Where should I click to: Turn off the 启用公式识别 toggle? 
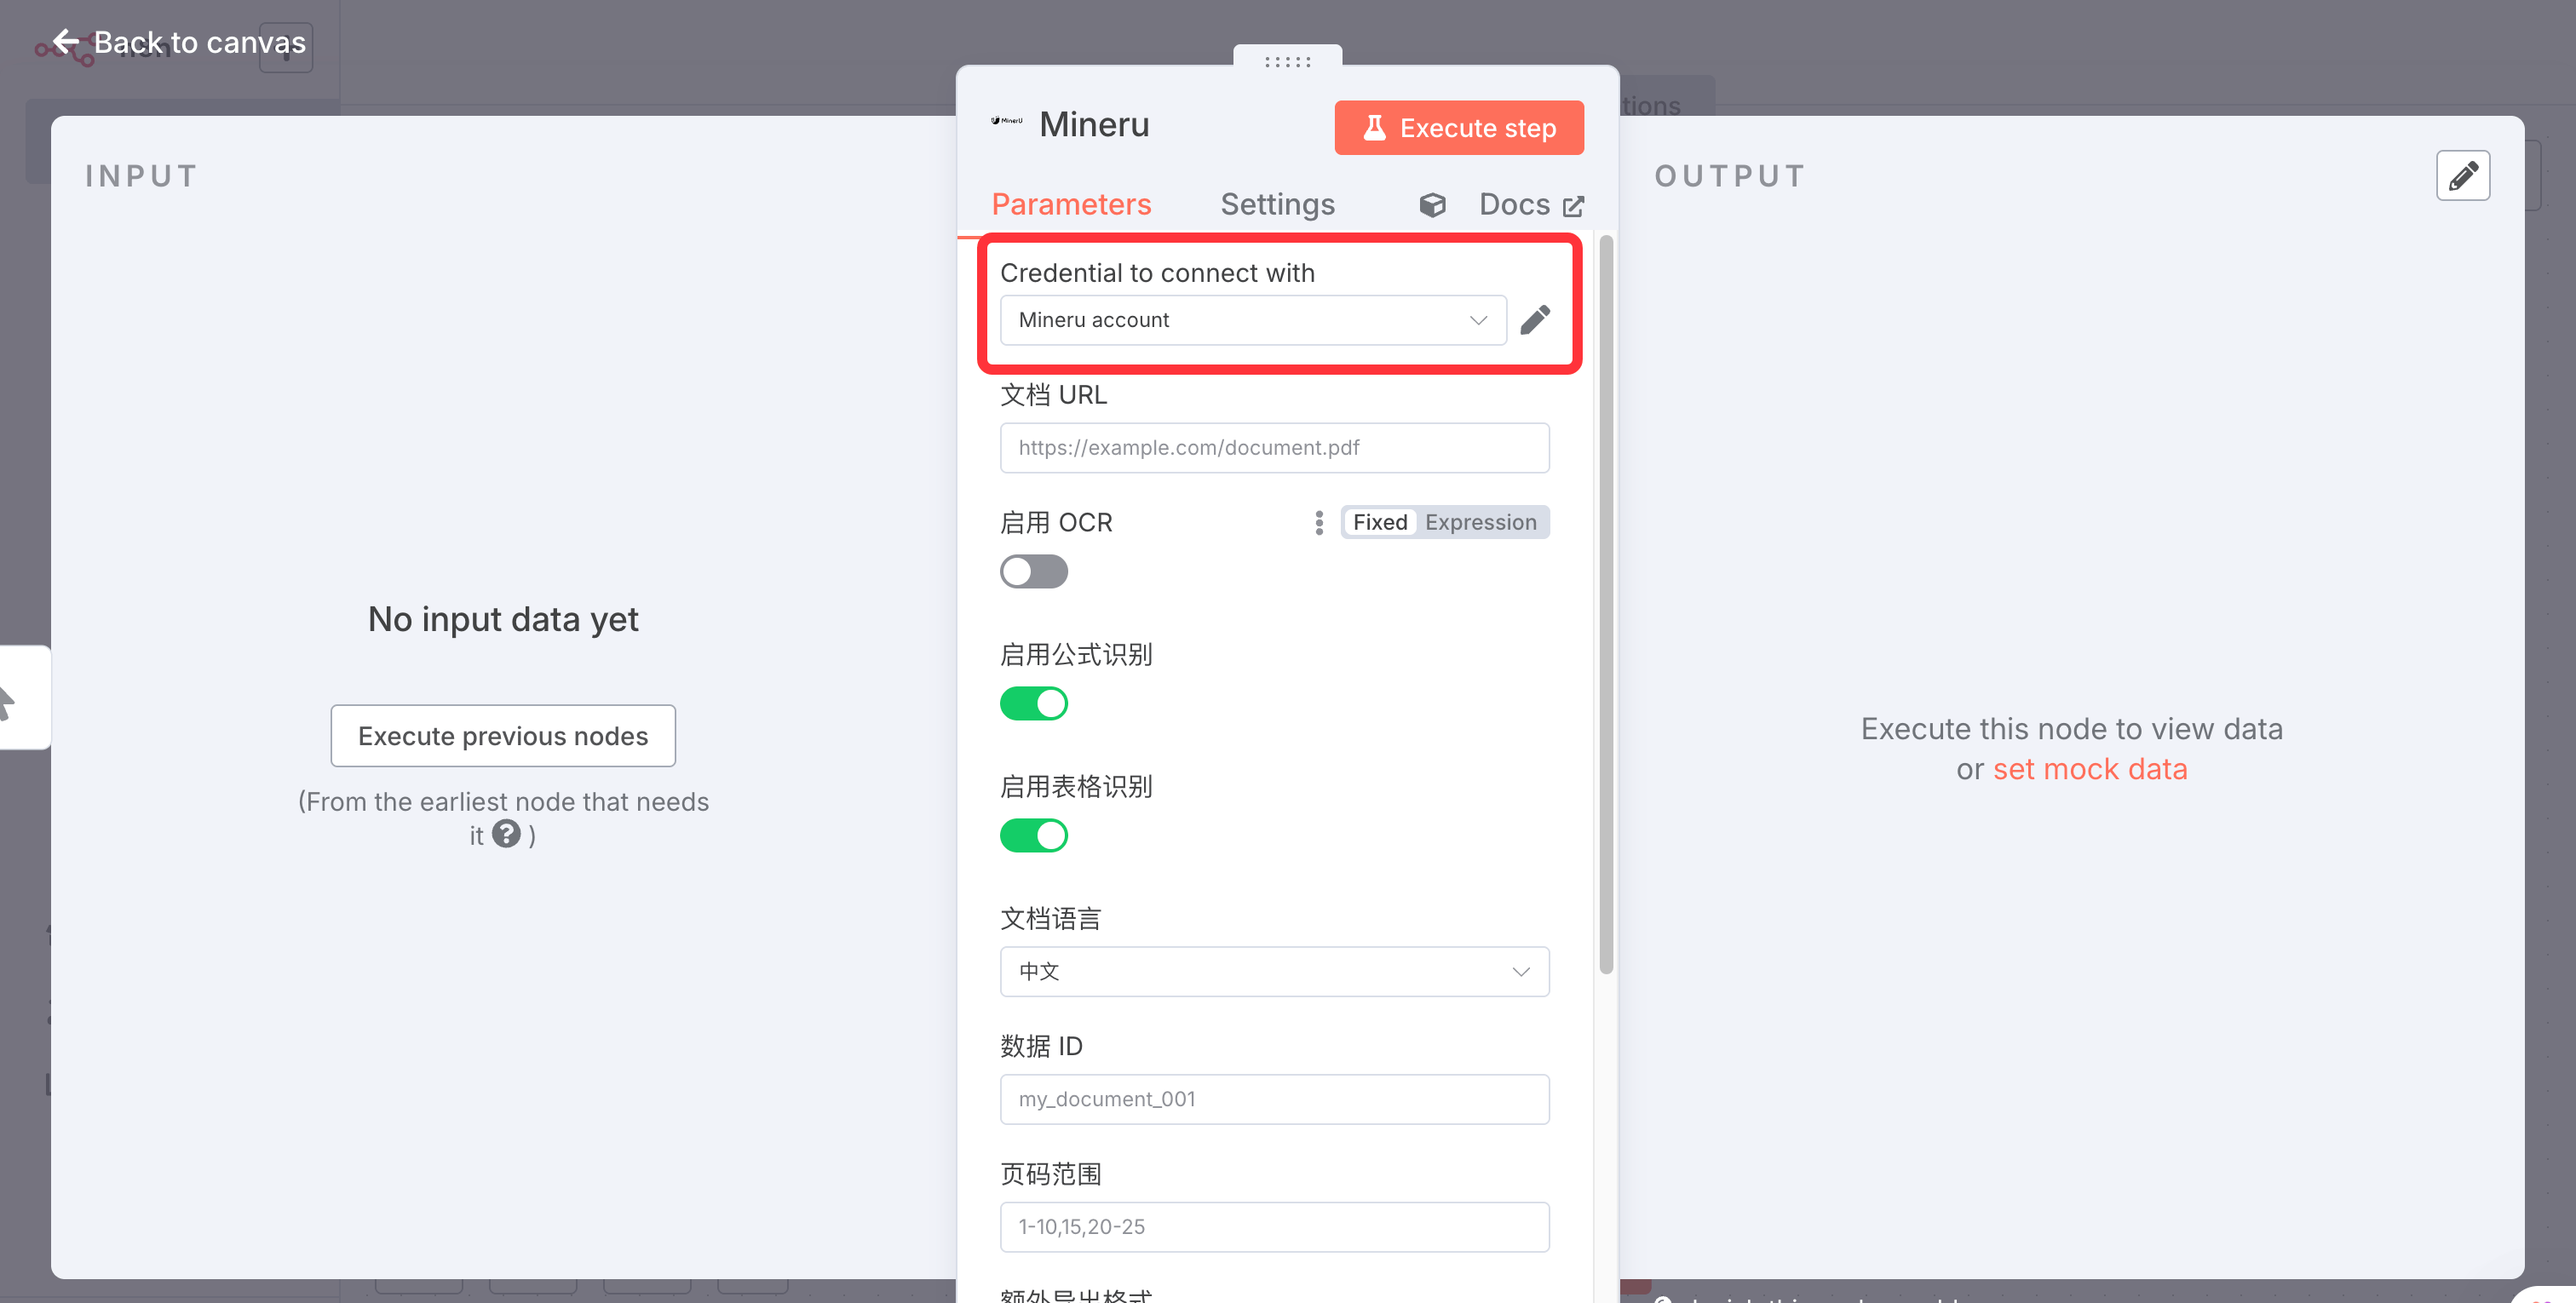1033,703
